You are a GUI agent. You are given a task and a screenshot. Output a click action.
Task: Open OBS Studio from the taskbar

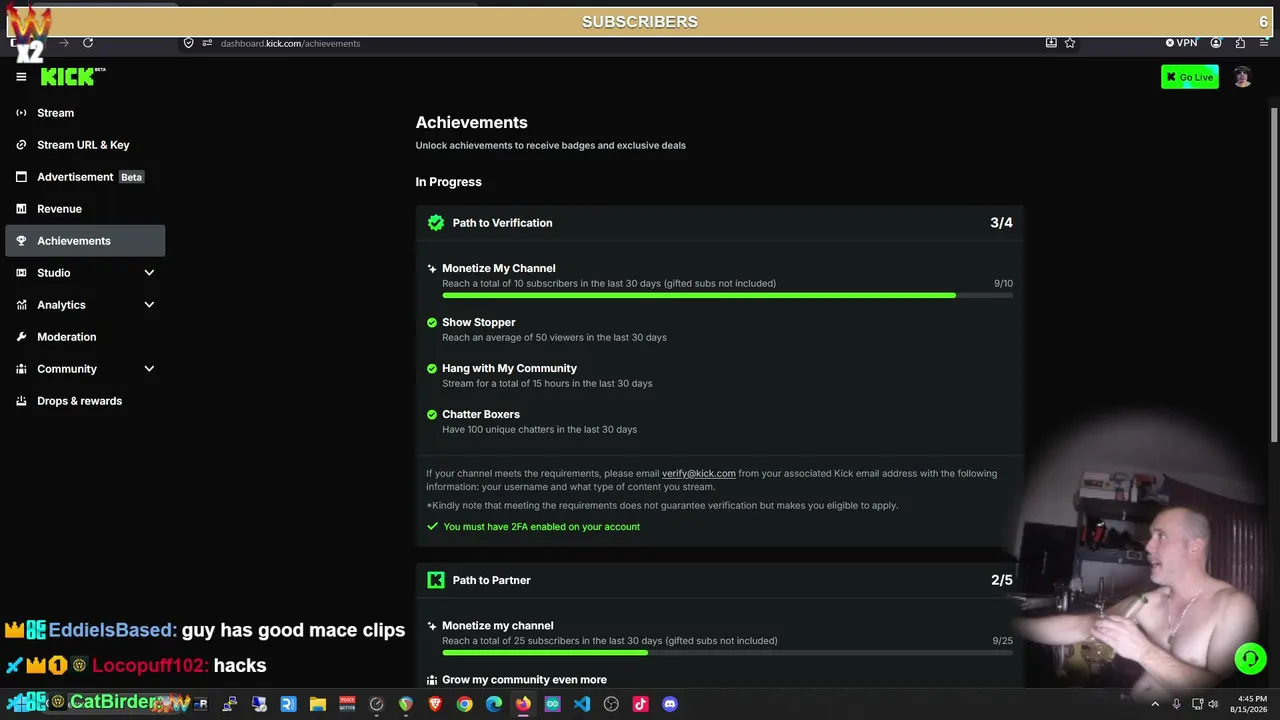[x=611, y=704]
